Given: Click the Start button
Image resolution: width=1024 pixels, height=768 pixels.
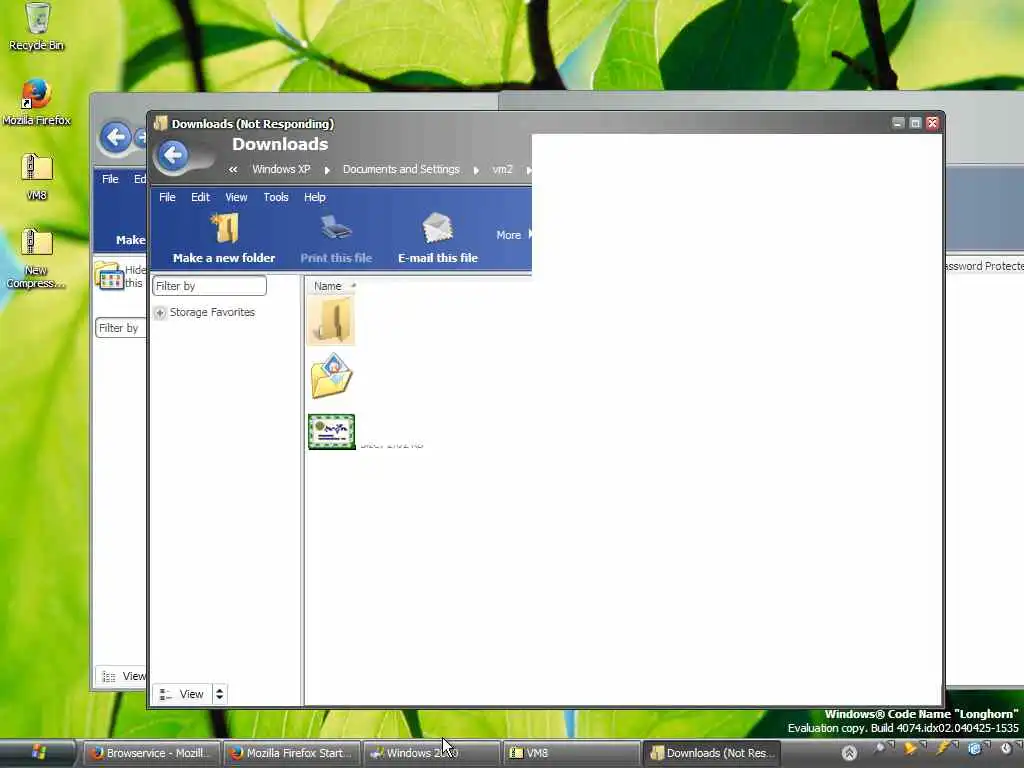Looking at the screenshot, I should [x=38, y=753].
